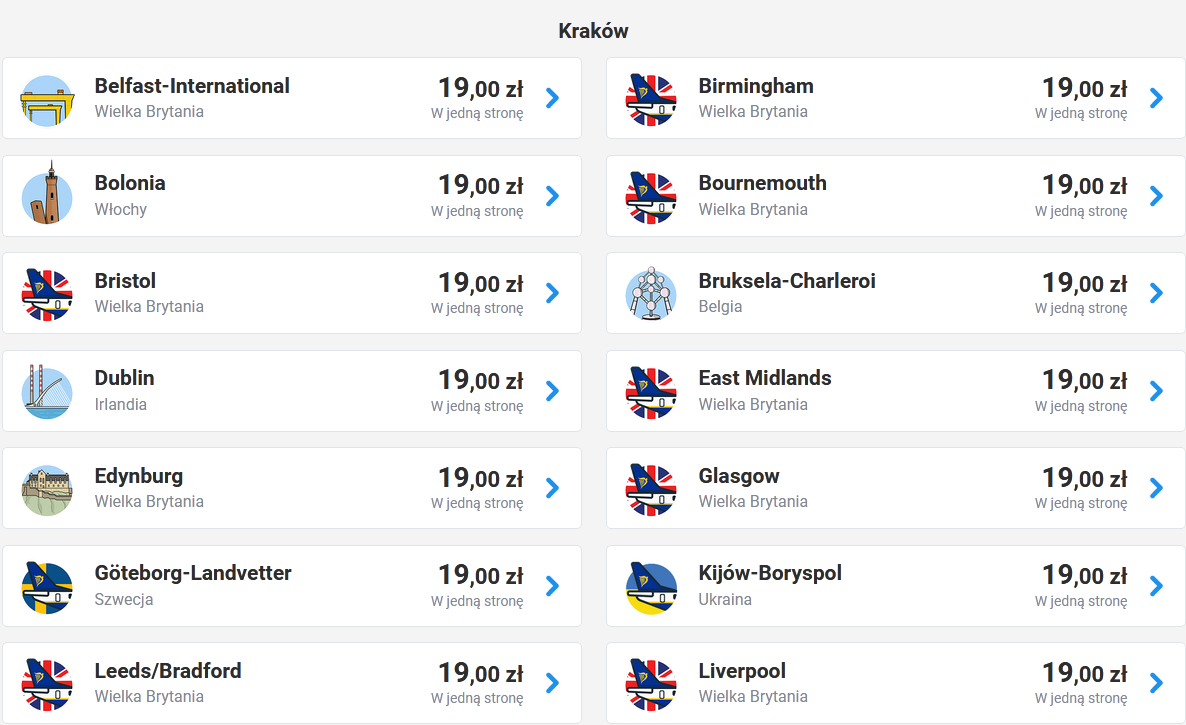Click the Bruksela-Charleroi 19,00 zł price
This screenshot has height=725, width=1186.
coord(1085,283)
